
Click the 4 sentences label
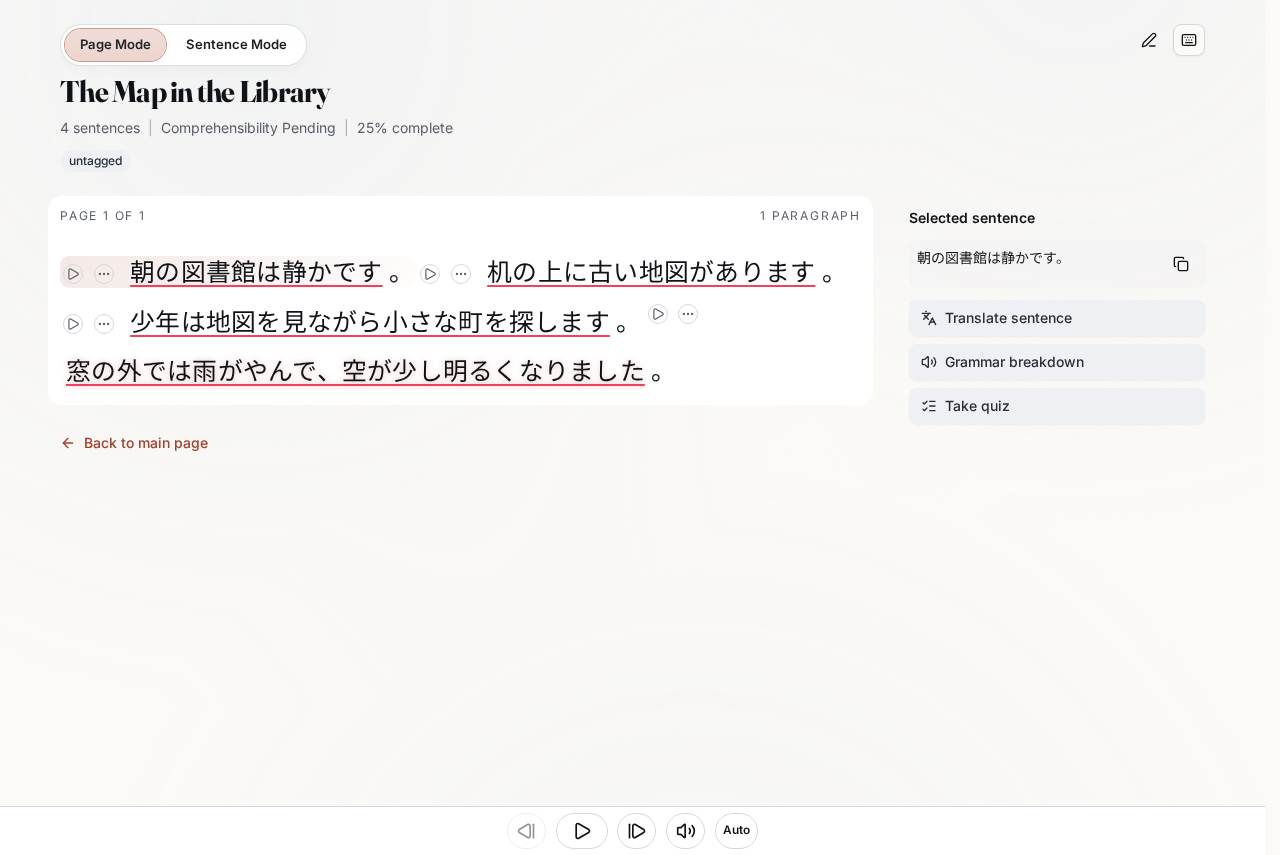coord(100,128)
